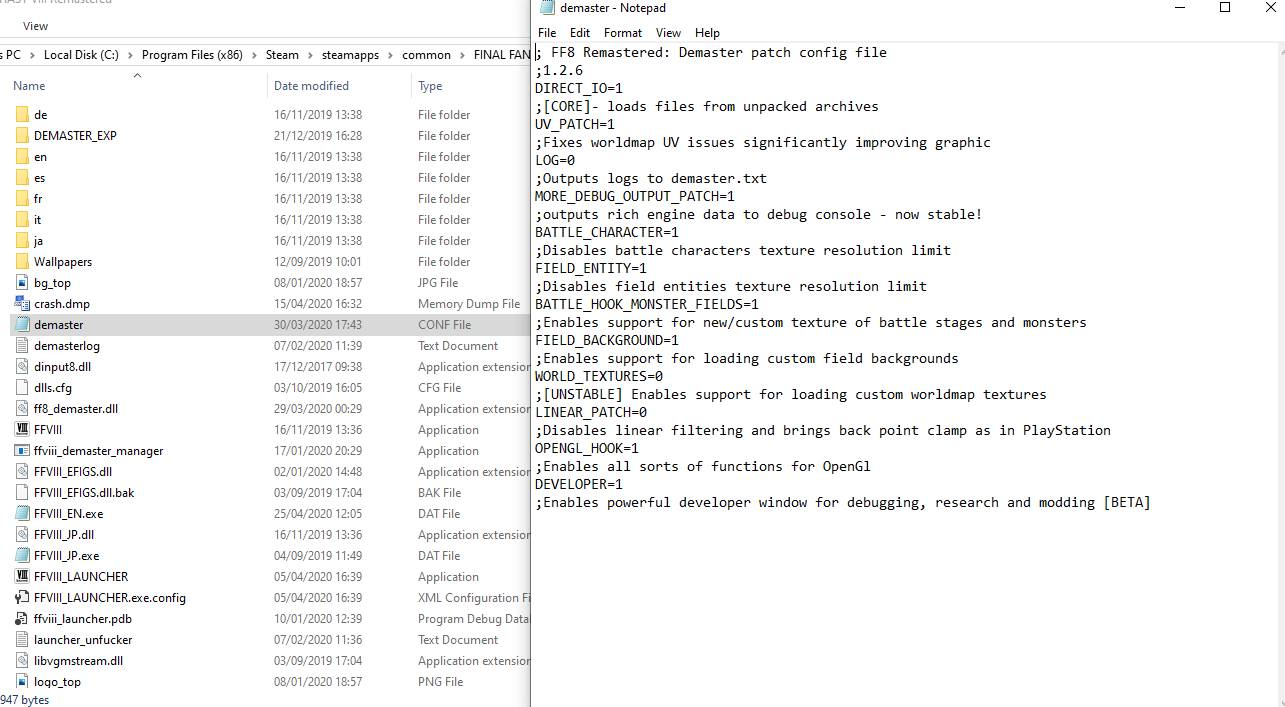Open the View tab in File Explorer

point(35,26)
